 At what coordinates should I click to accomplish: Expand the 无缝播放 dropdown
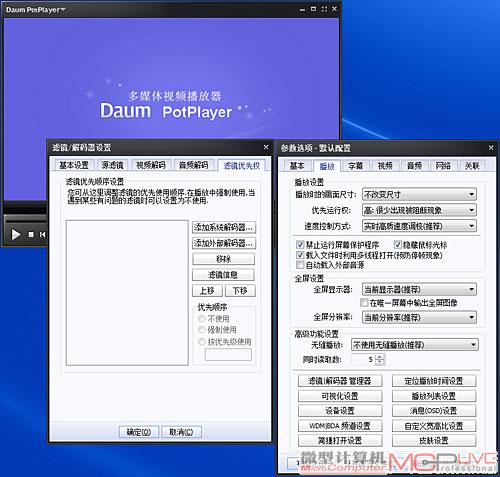(x=415, y=345)
